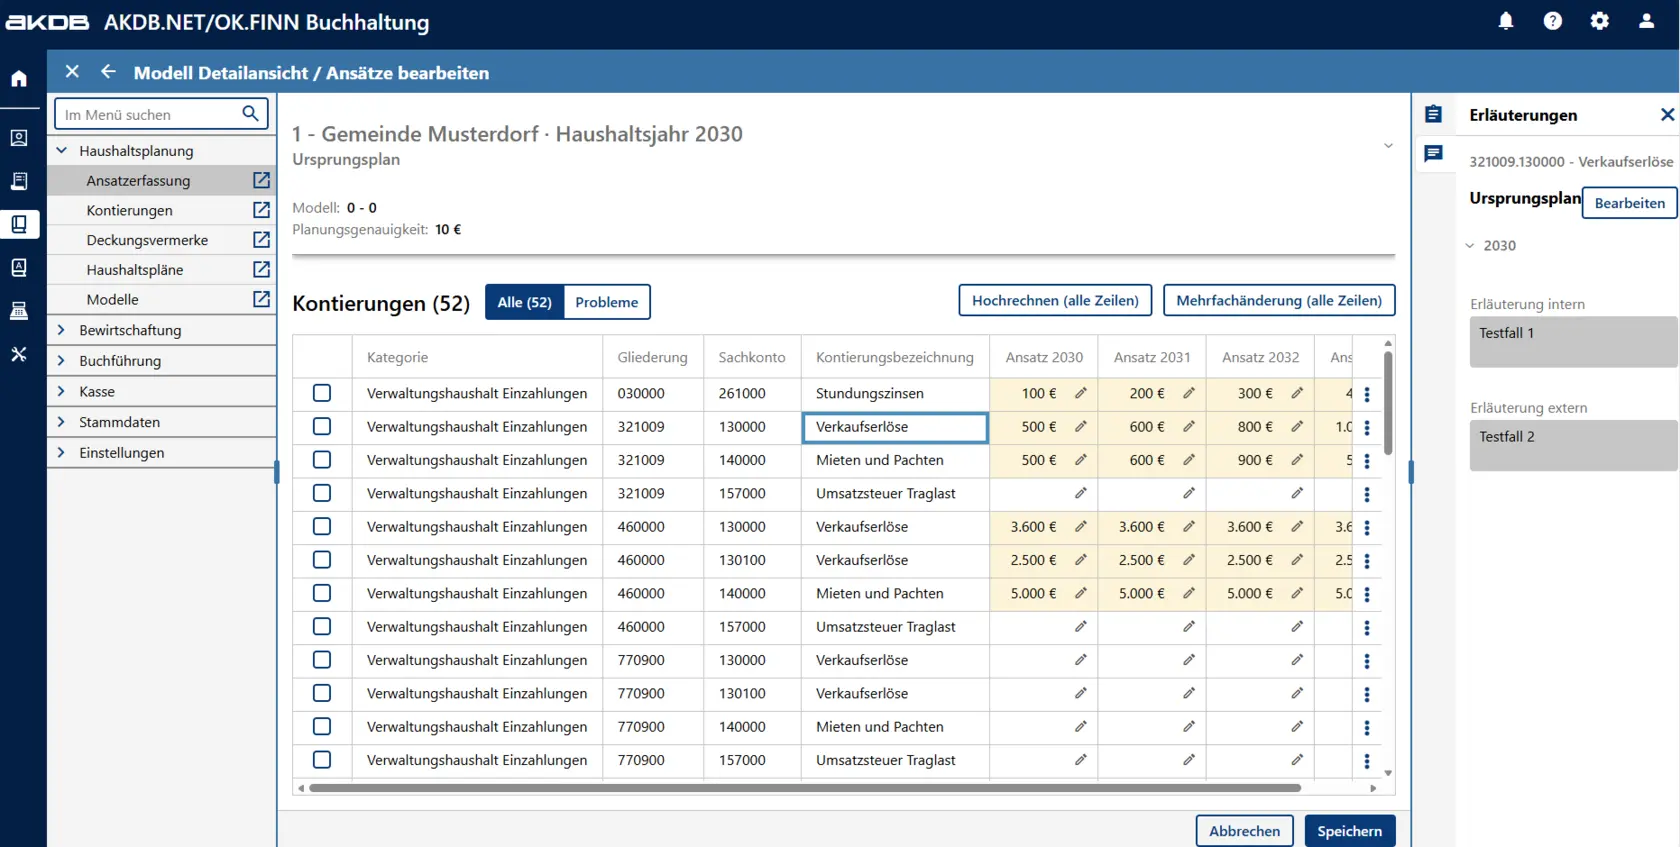The image size is (1680, 847).
Task: Open three-dot menu for Stundungszinsen row
Action: [1366, 395]
